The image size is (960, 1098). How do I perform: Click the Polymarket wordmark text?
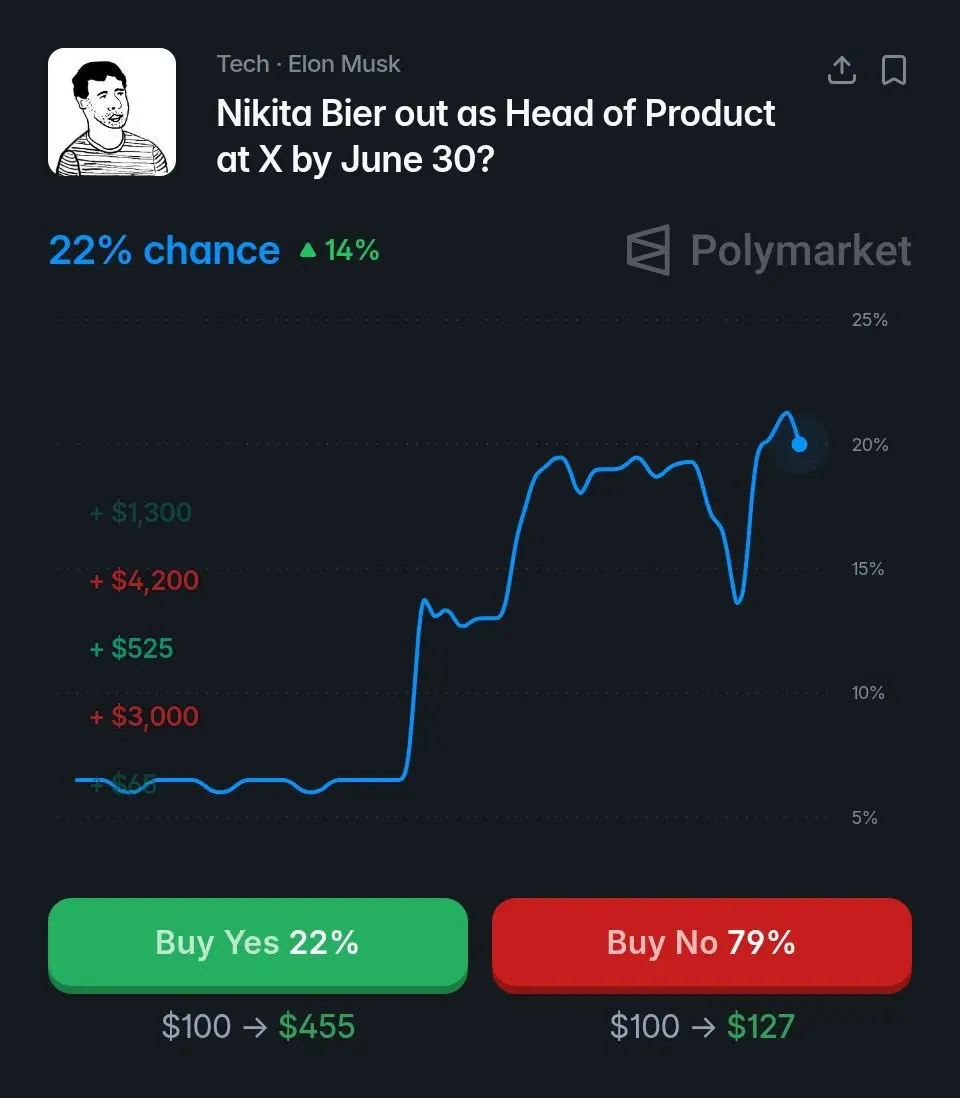pyautogui.click(x=801, y=251)
